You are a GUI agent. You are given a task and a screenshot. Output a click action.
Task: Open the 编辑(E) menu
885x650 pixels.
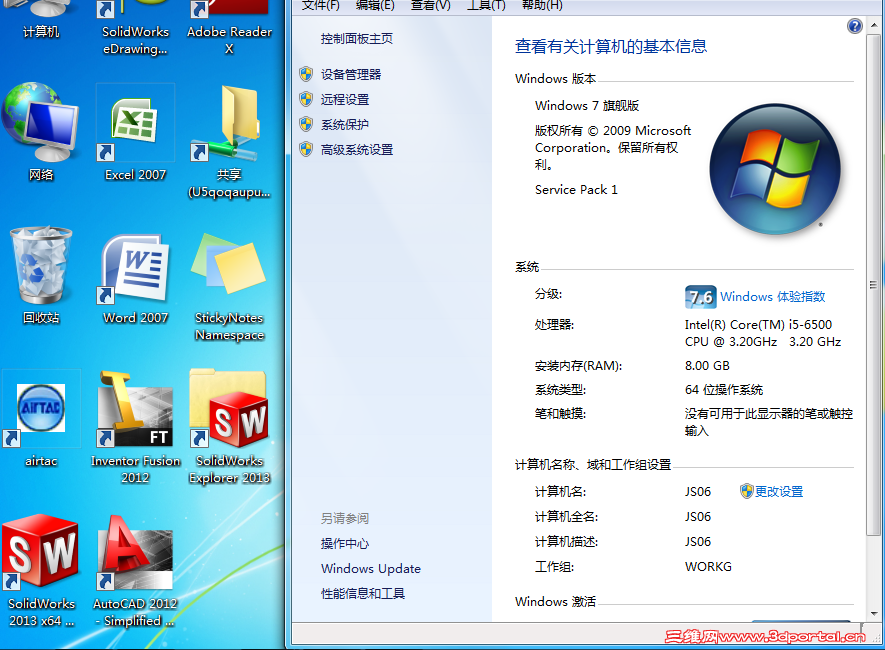click(x=375, y=6)
